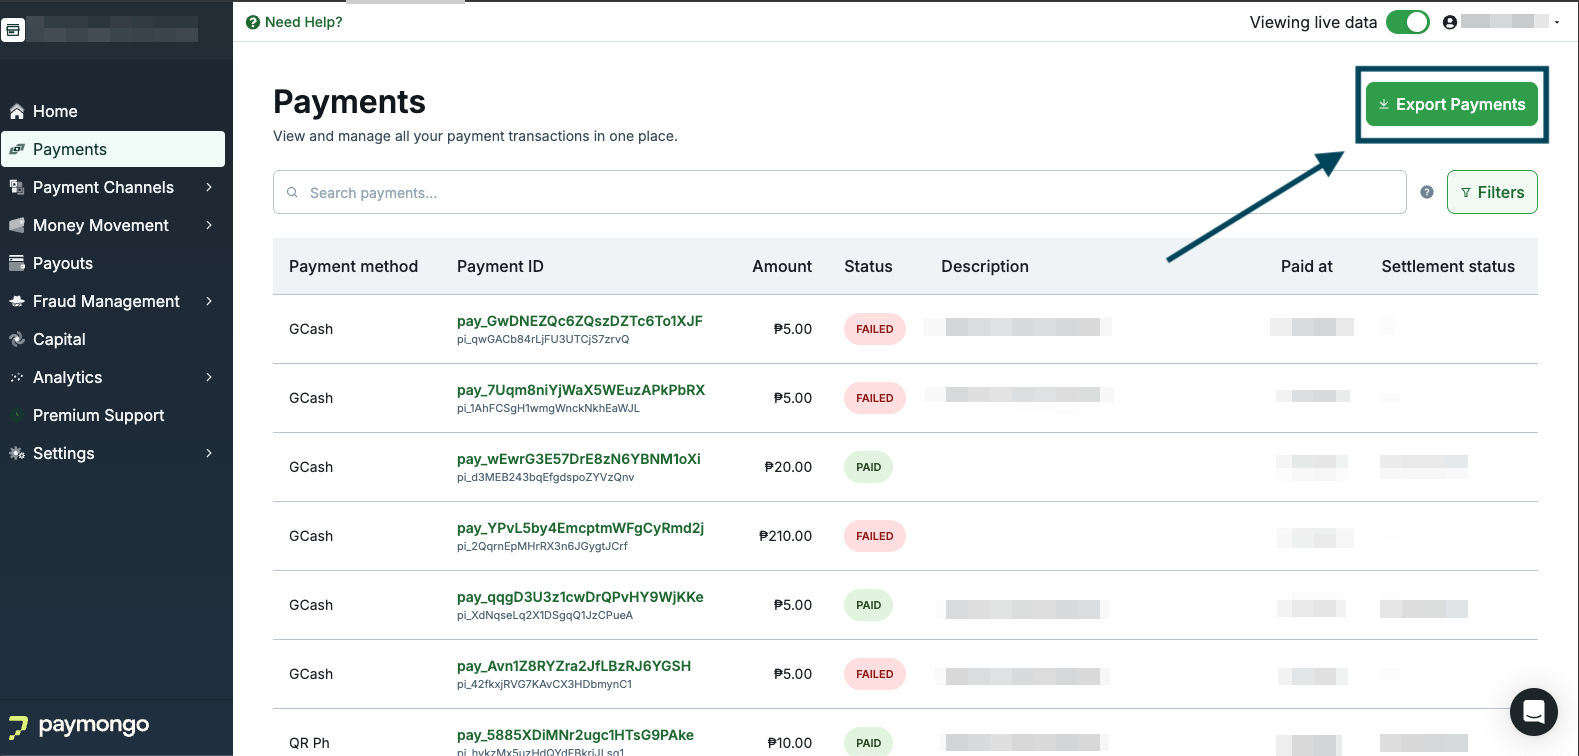Image resolution: width=1579 pixels, height=756 pixels.
Task: Click PAID badge for pay_qqgD3U3z1cwDrQPvHY9WjKKe
Action: (868, 605)
